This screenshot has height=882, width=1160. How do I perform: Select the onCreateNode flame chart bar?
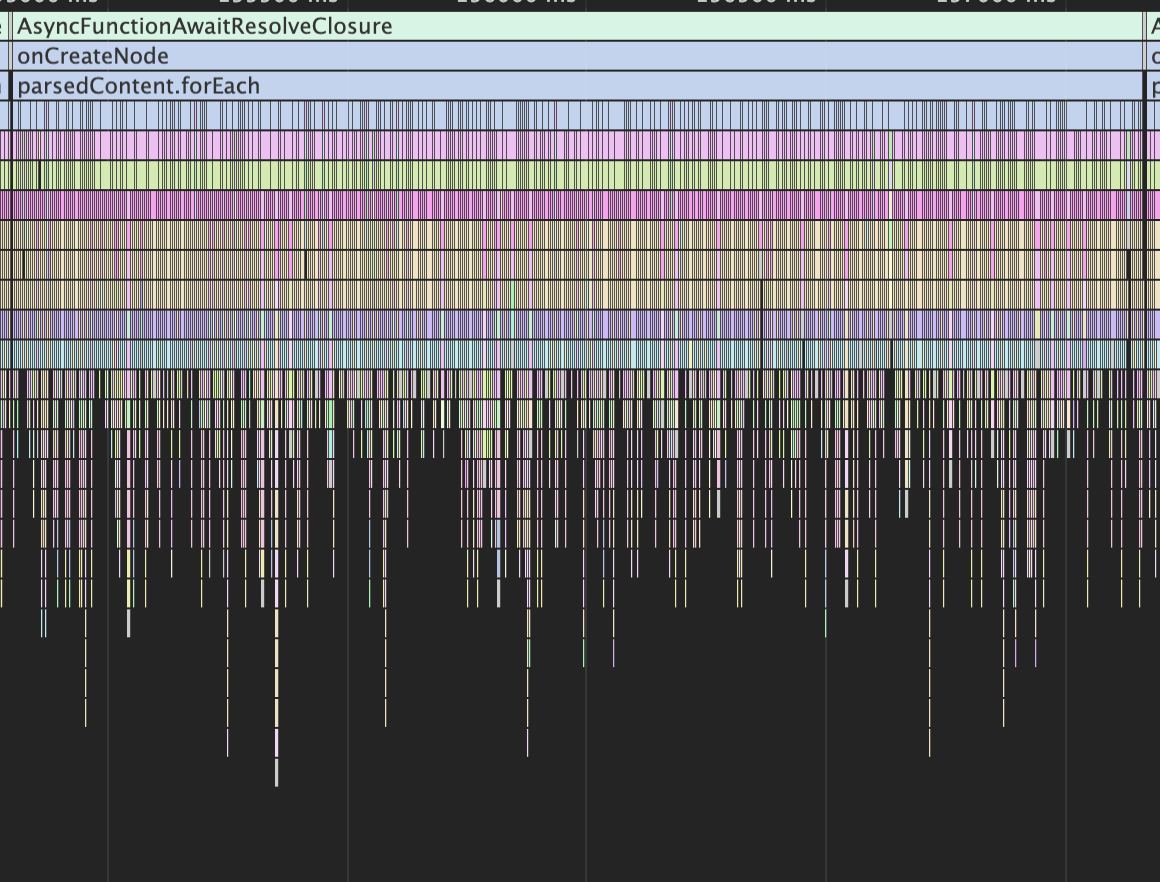pyautogui.click(x=578, y=56)
